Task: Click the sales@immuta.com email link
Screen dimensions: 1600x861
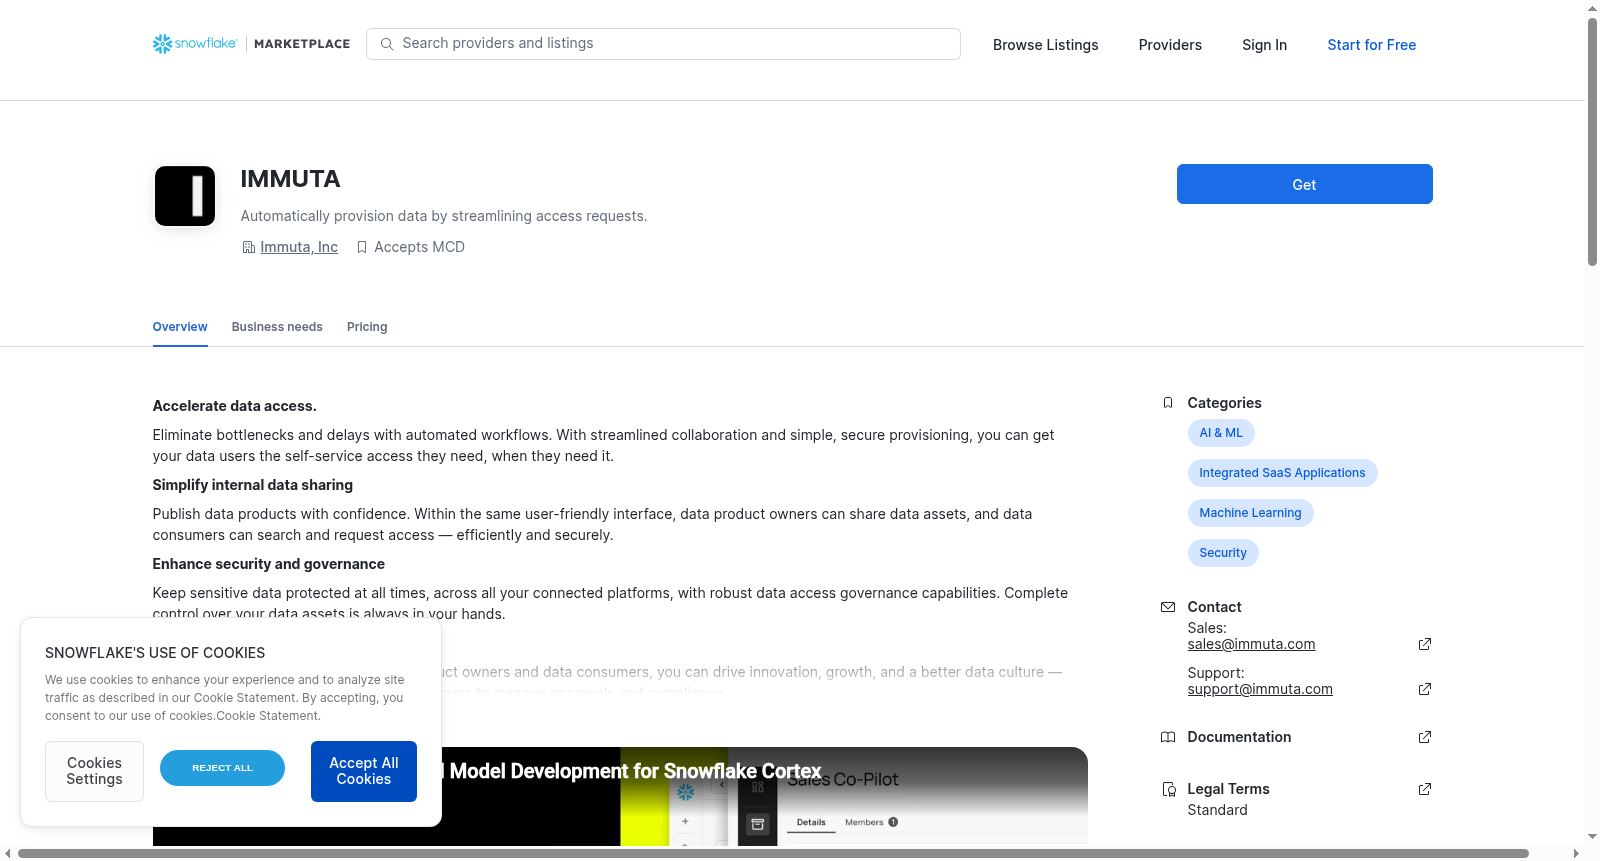Action: (1251, 644)
